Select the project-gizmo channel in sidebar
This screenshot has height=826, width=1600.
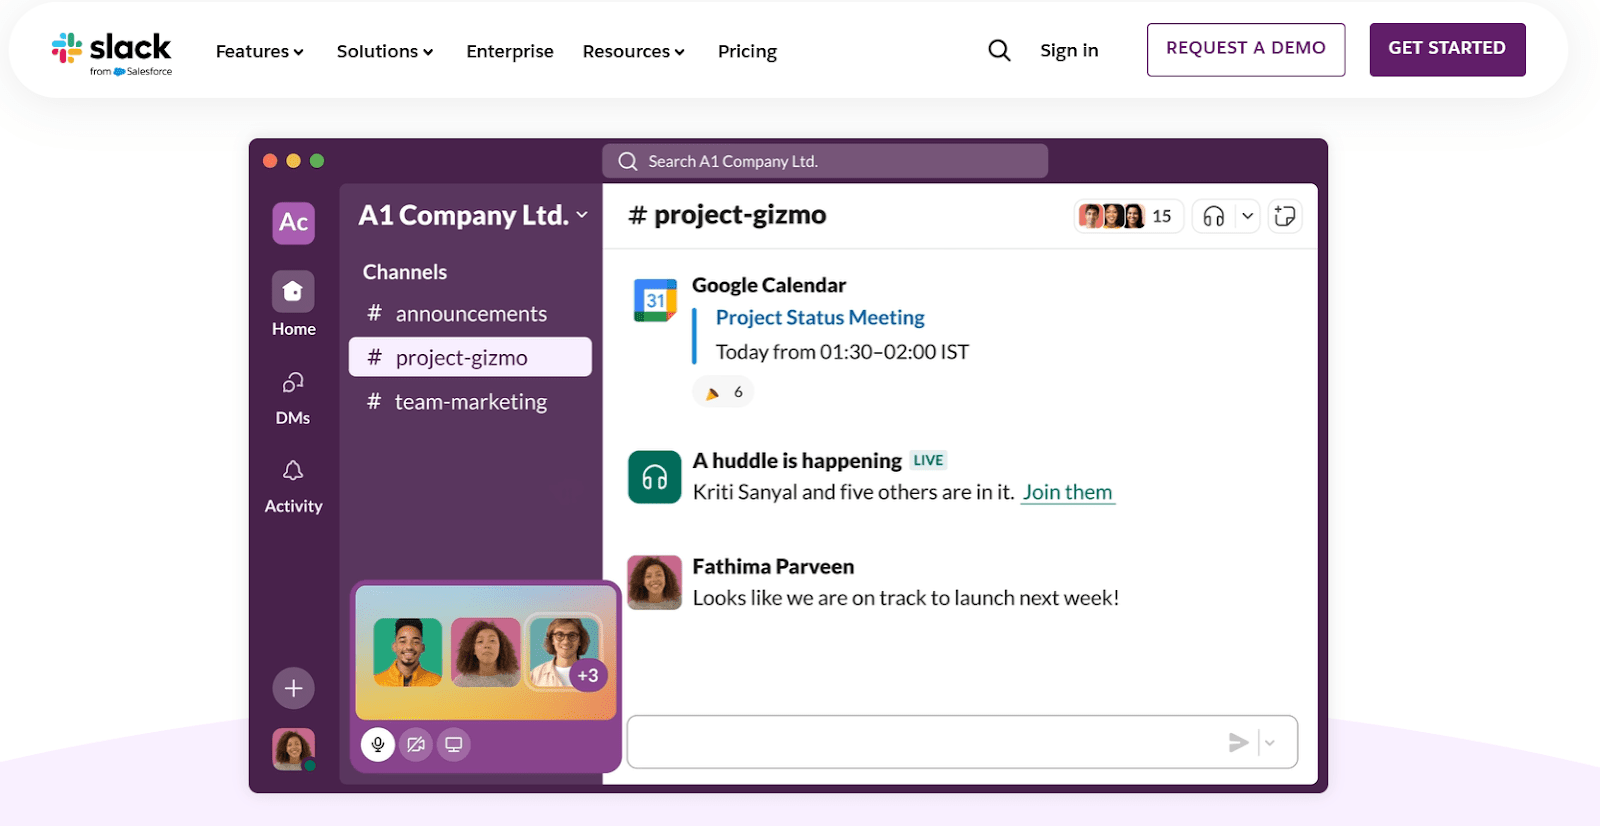click(x=470, y=357)
